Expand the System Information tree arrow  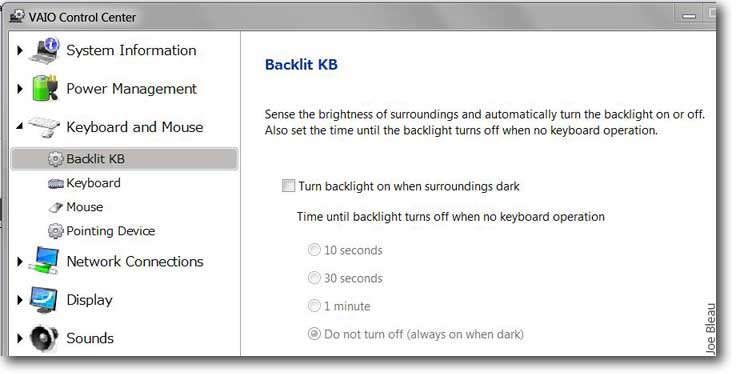click(x=20, y=50)
